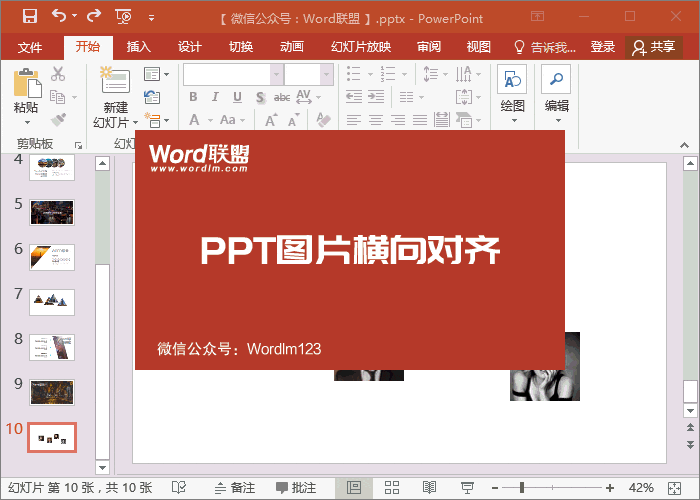Switch to the 切换 ribbon tab

pyautogui.click(x=241, y=46)
